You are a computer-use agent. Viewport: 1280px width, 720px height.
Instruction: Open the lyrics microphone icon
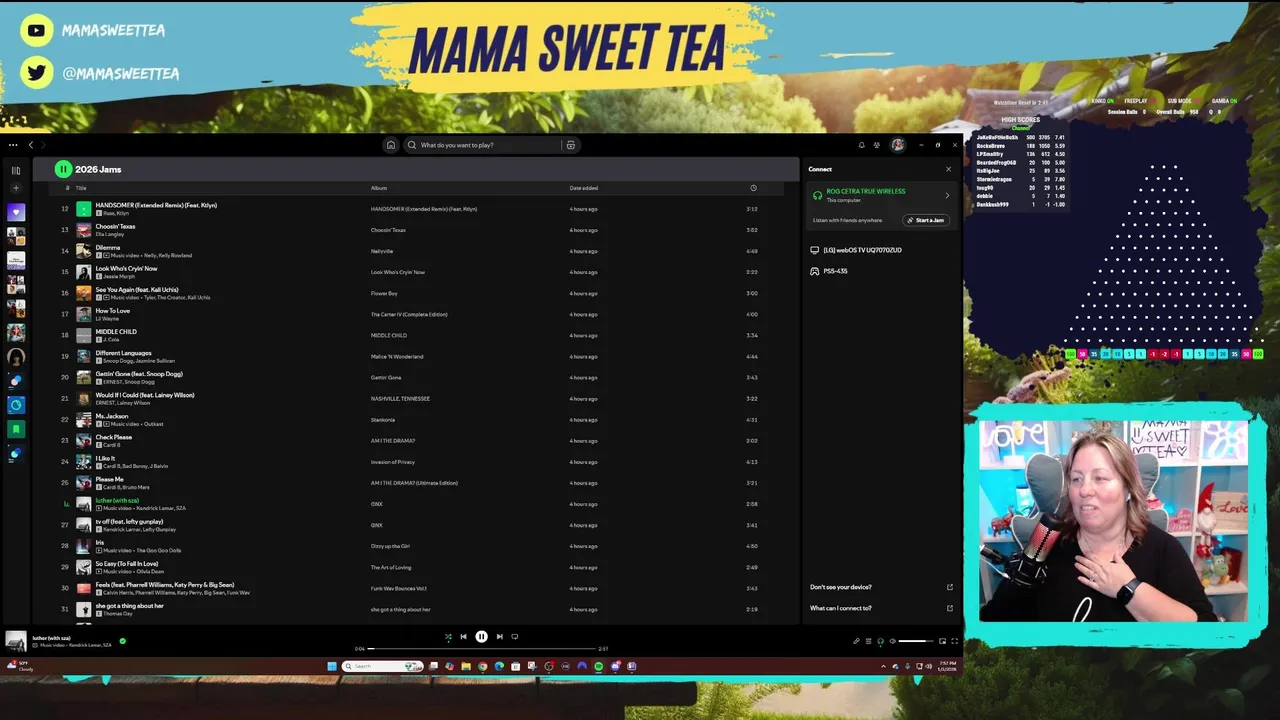coord(856,641)
